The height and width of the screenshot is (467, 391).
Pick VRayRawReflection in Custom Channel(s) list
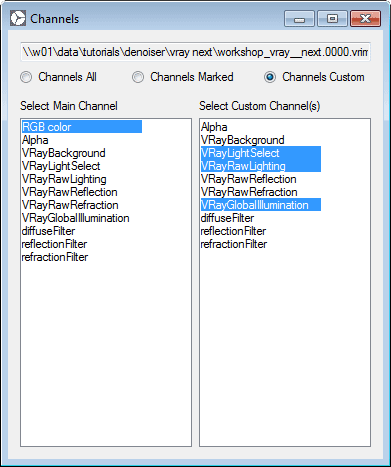point(248,179)
